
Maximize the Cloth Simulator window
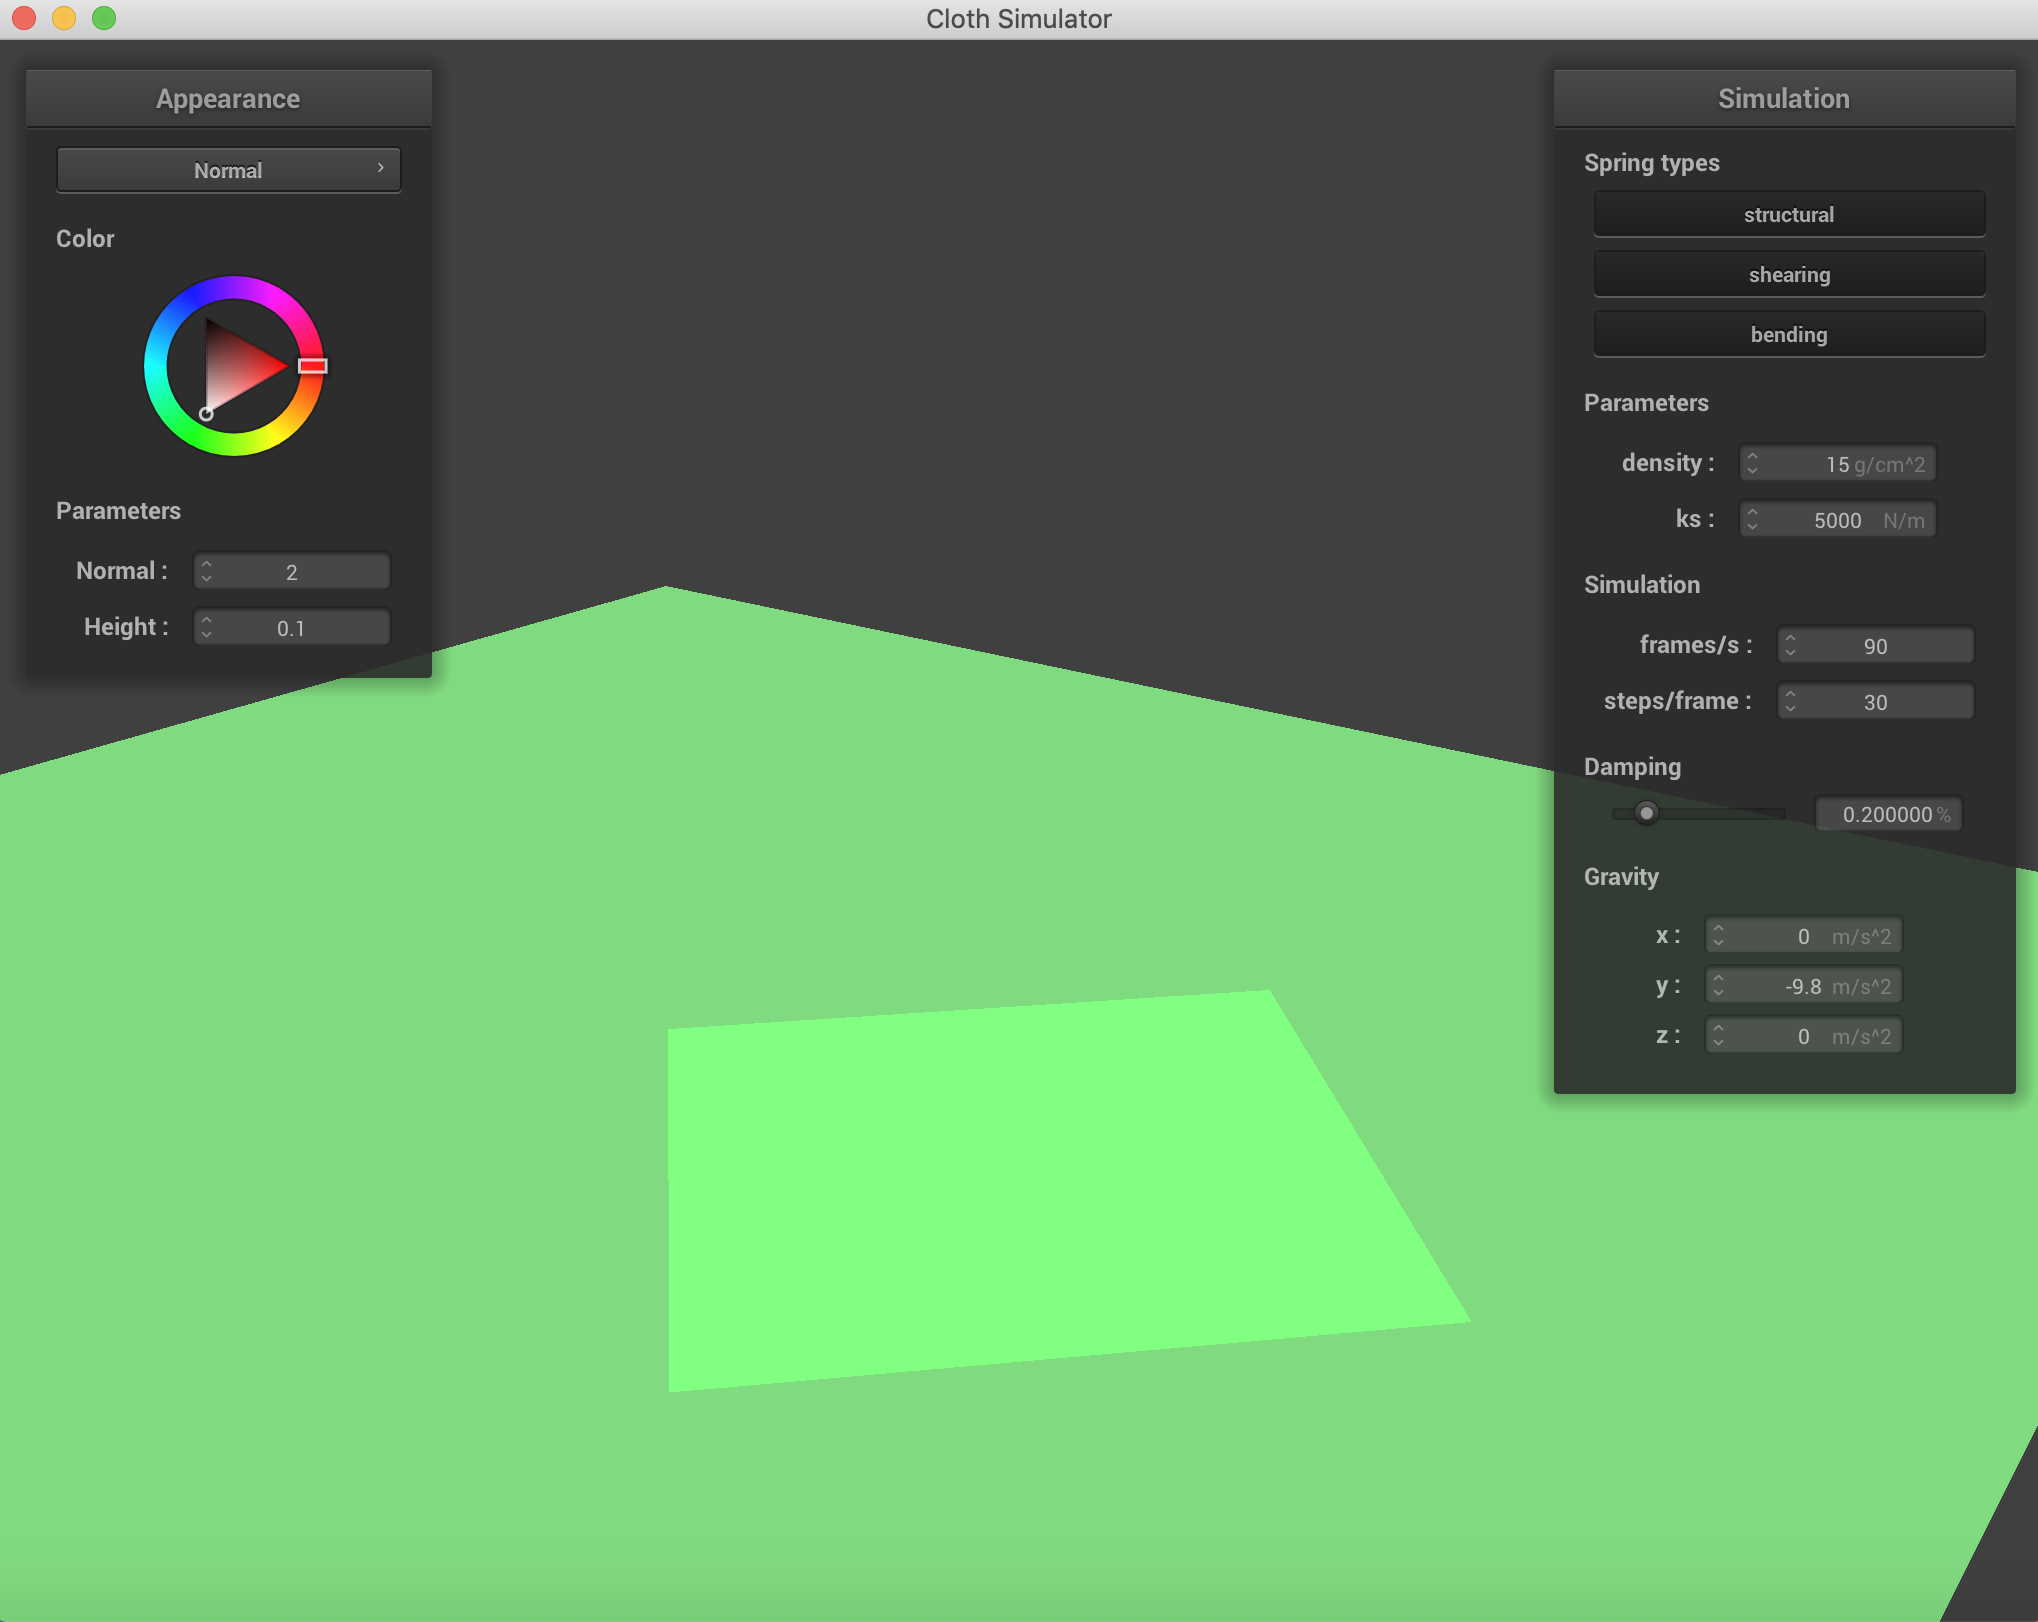point(104,18)
